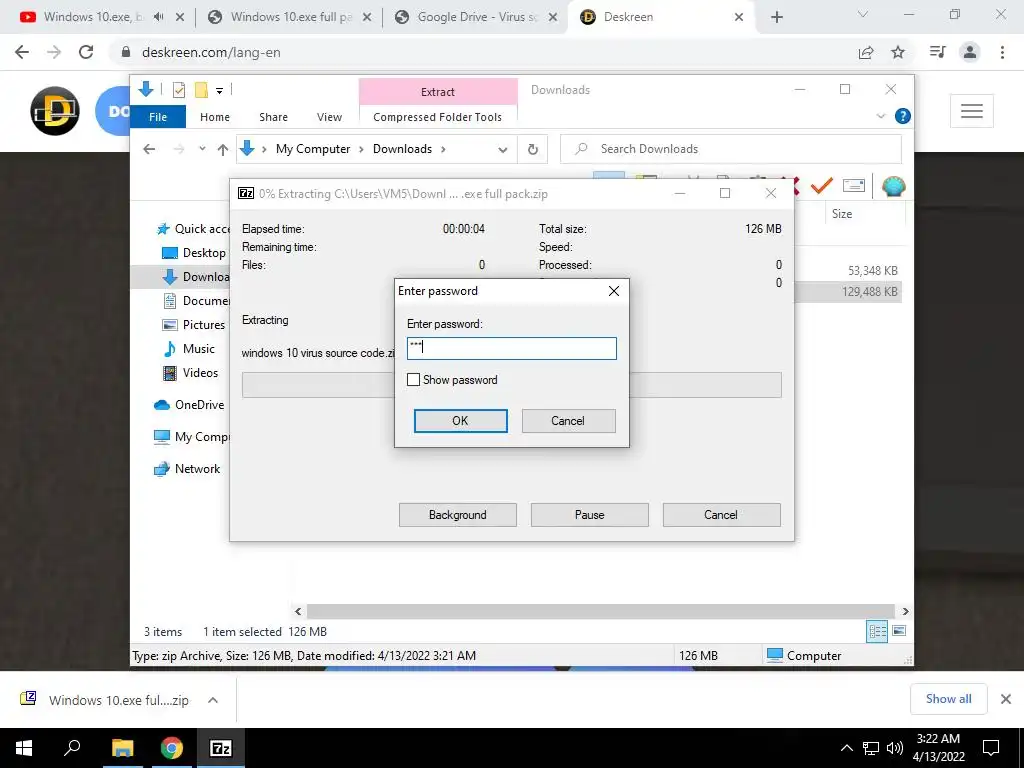Viewport: 1024px width, 768px height.
Task: Click the 129,488 KB file row
Action: click(x=848, y=292)
